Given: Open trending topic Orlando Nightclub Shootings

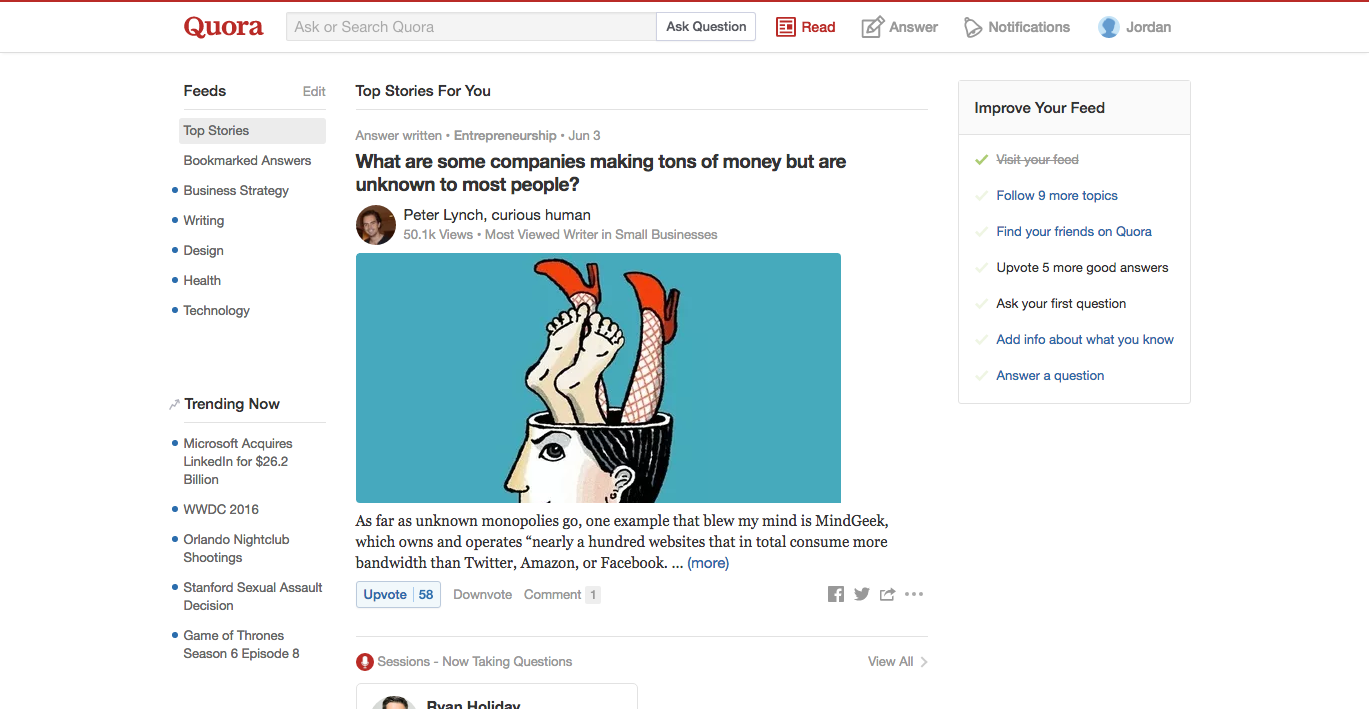Looking at the screenshot, I should tap(236, 549).
